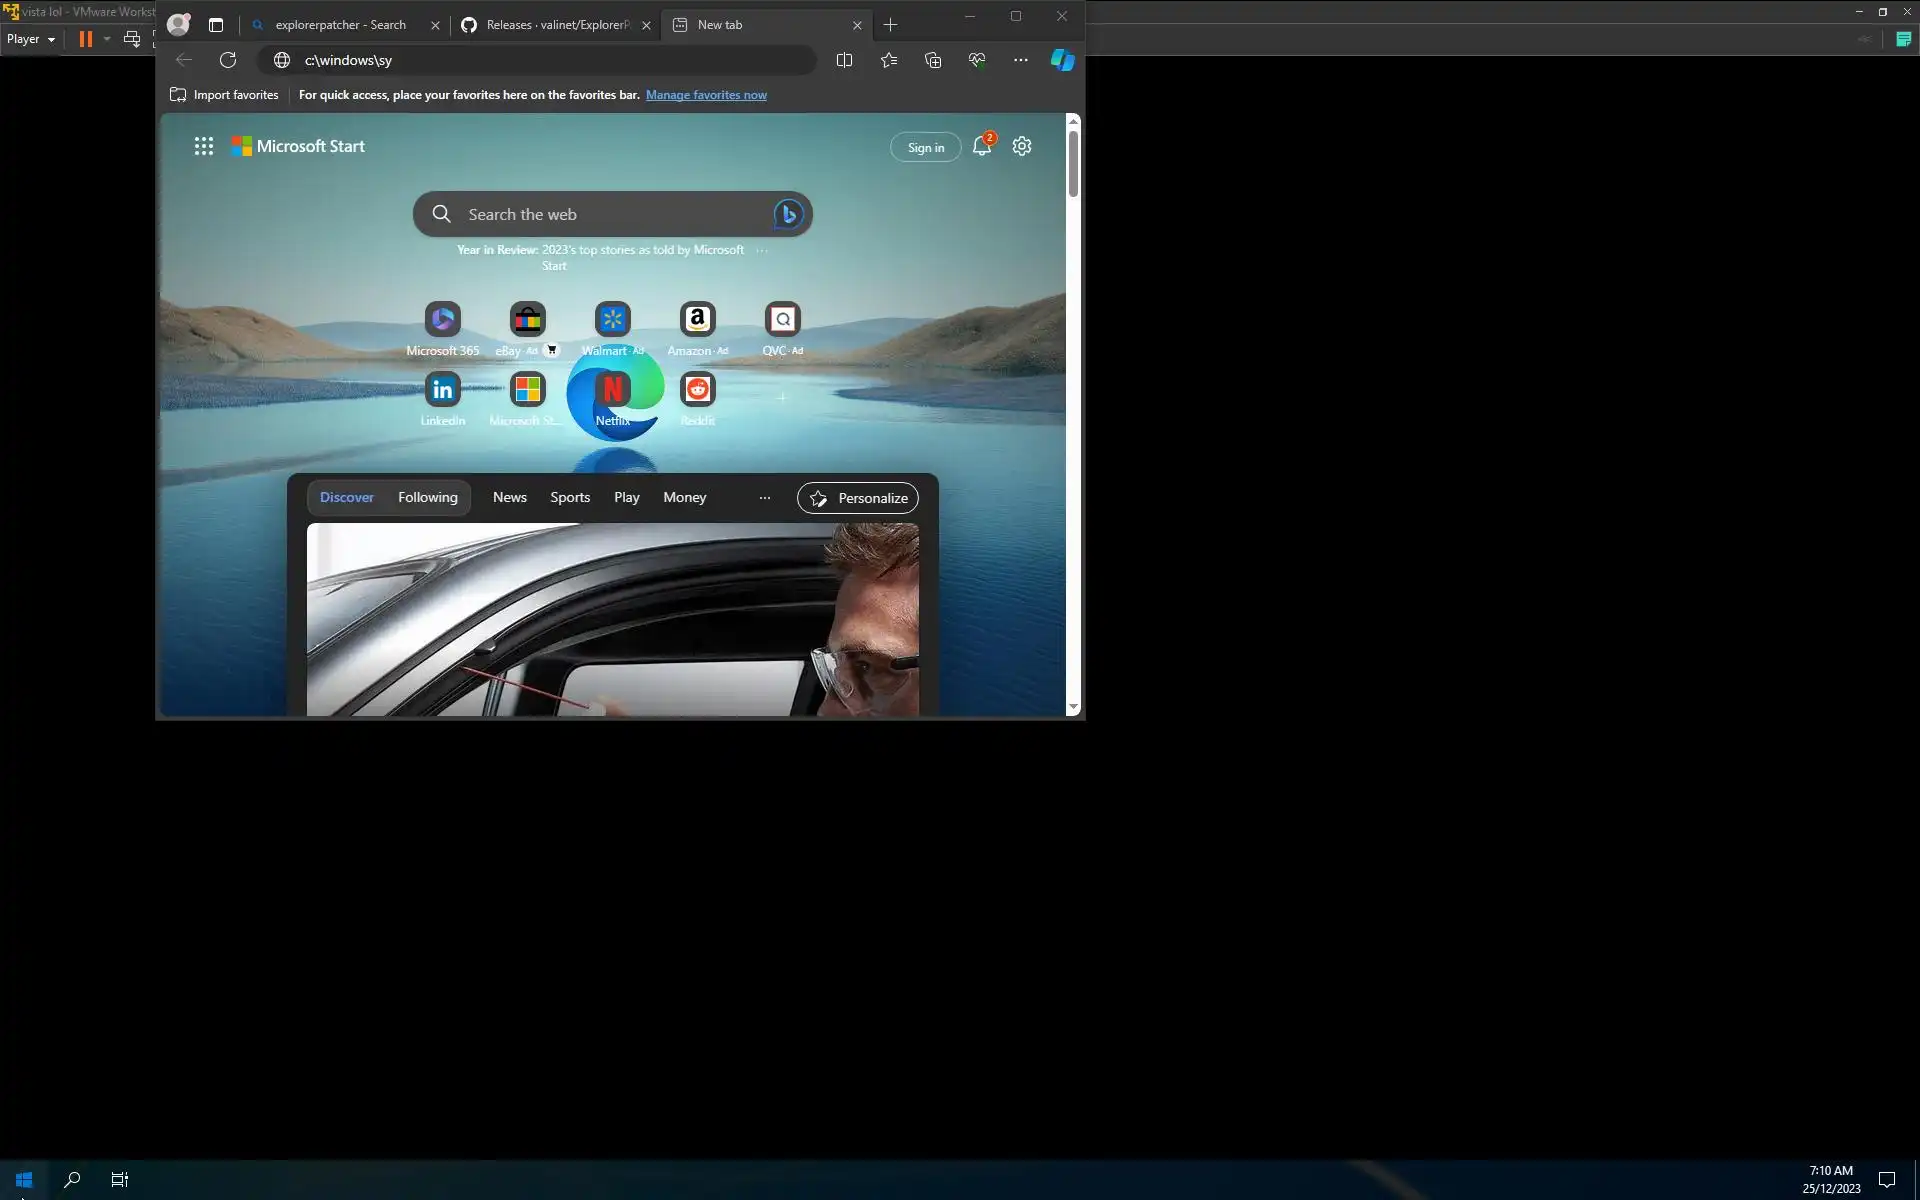Open the Favorites star menu

tap(889, 60)
